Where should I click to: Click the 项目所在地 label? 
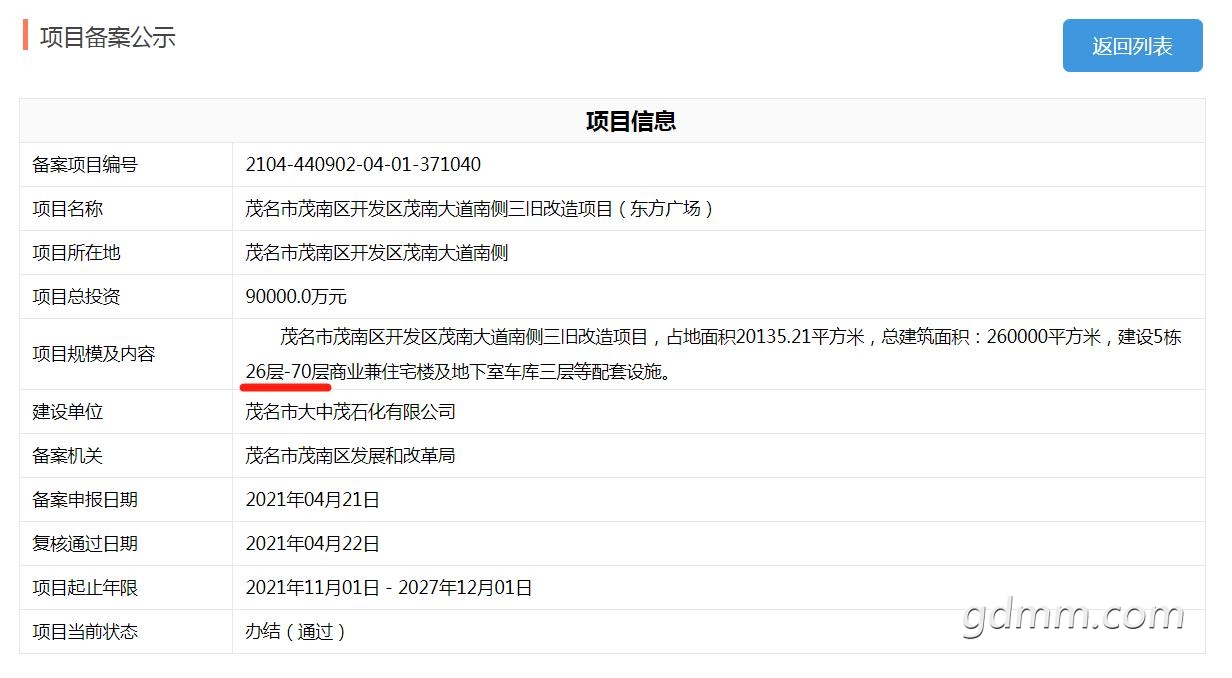[x=76, y=253]
